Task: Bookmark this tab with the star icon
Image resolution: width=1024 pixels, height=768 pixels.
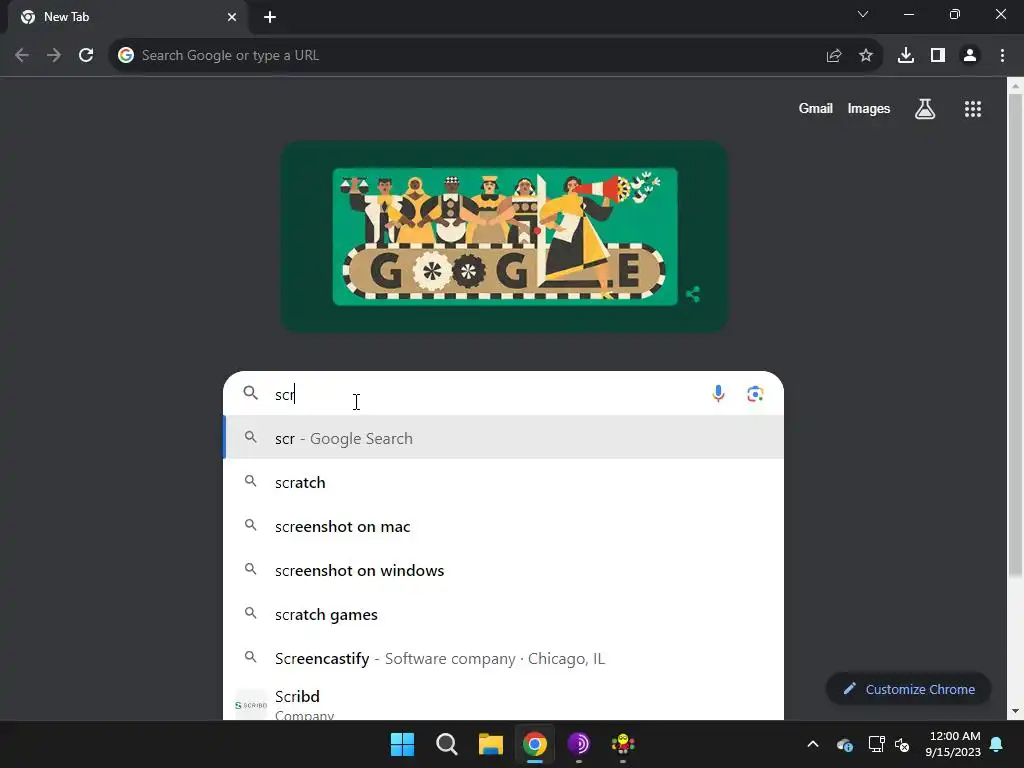Action: click(x=866, y=56)
